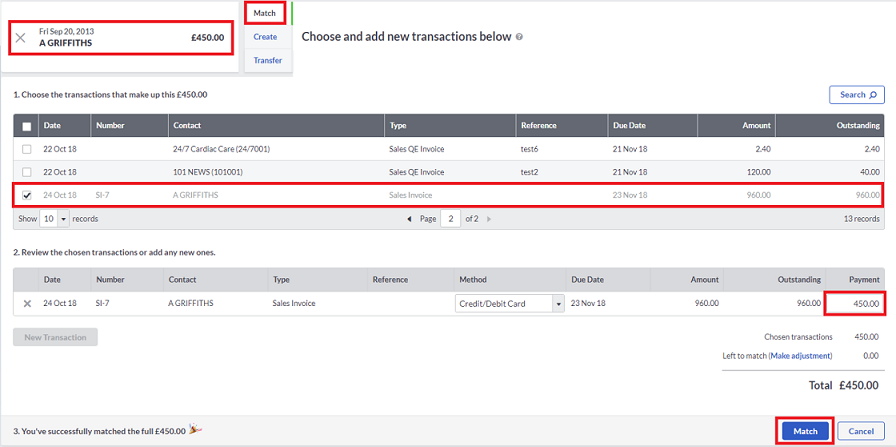Go to previous page arrow
Image resolution: width=896 pixels, height=447 pixels.
pyautogui.click(x=408, y=218)
